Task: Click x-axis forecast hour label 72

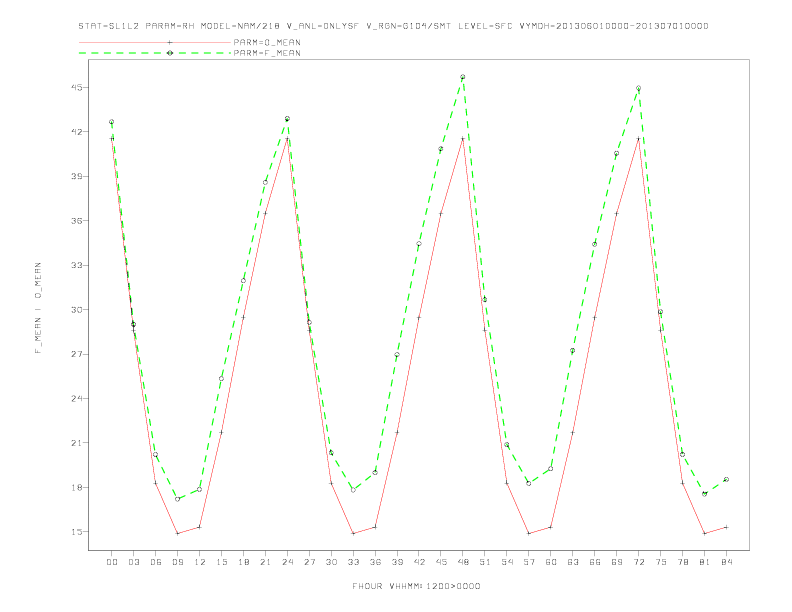Action: coord(638,562)
